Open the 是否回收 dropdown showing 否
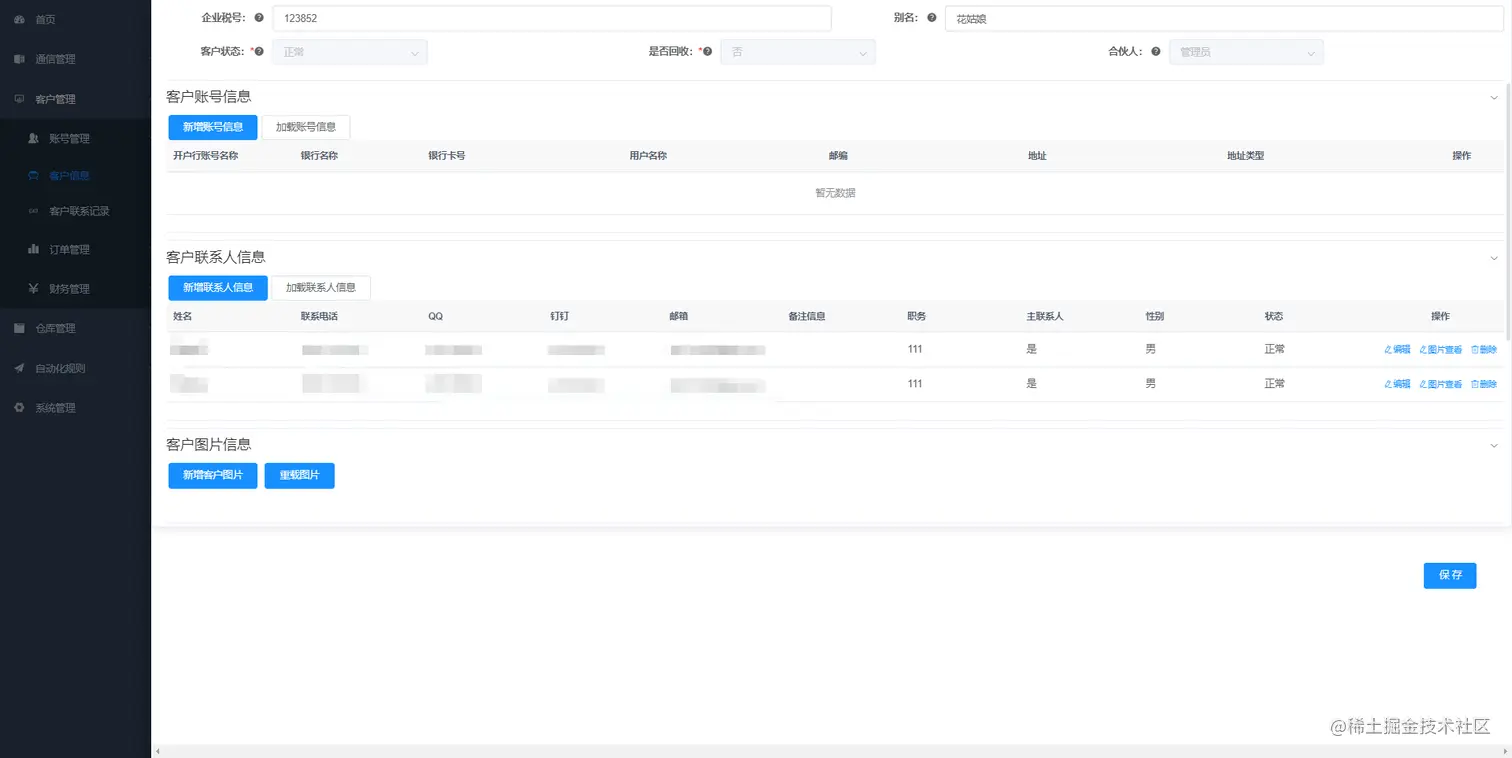Image resolution: width=1512 pixels, height=758 pixels. tap(798, 52)
